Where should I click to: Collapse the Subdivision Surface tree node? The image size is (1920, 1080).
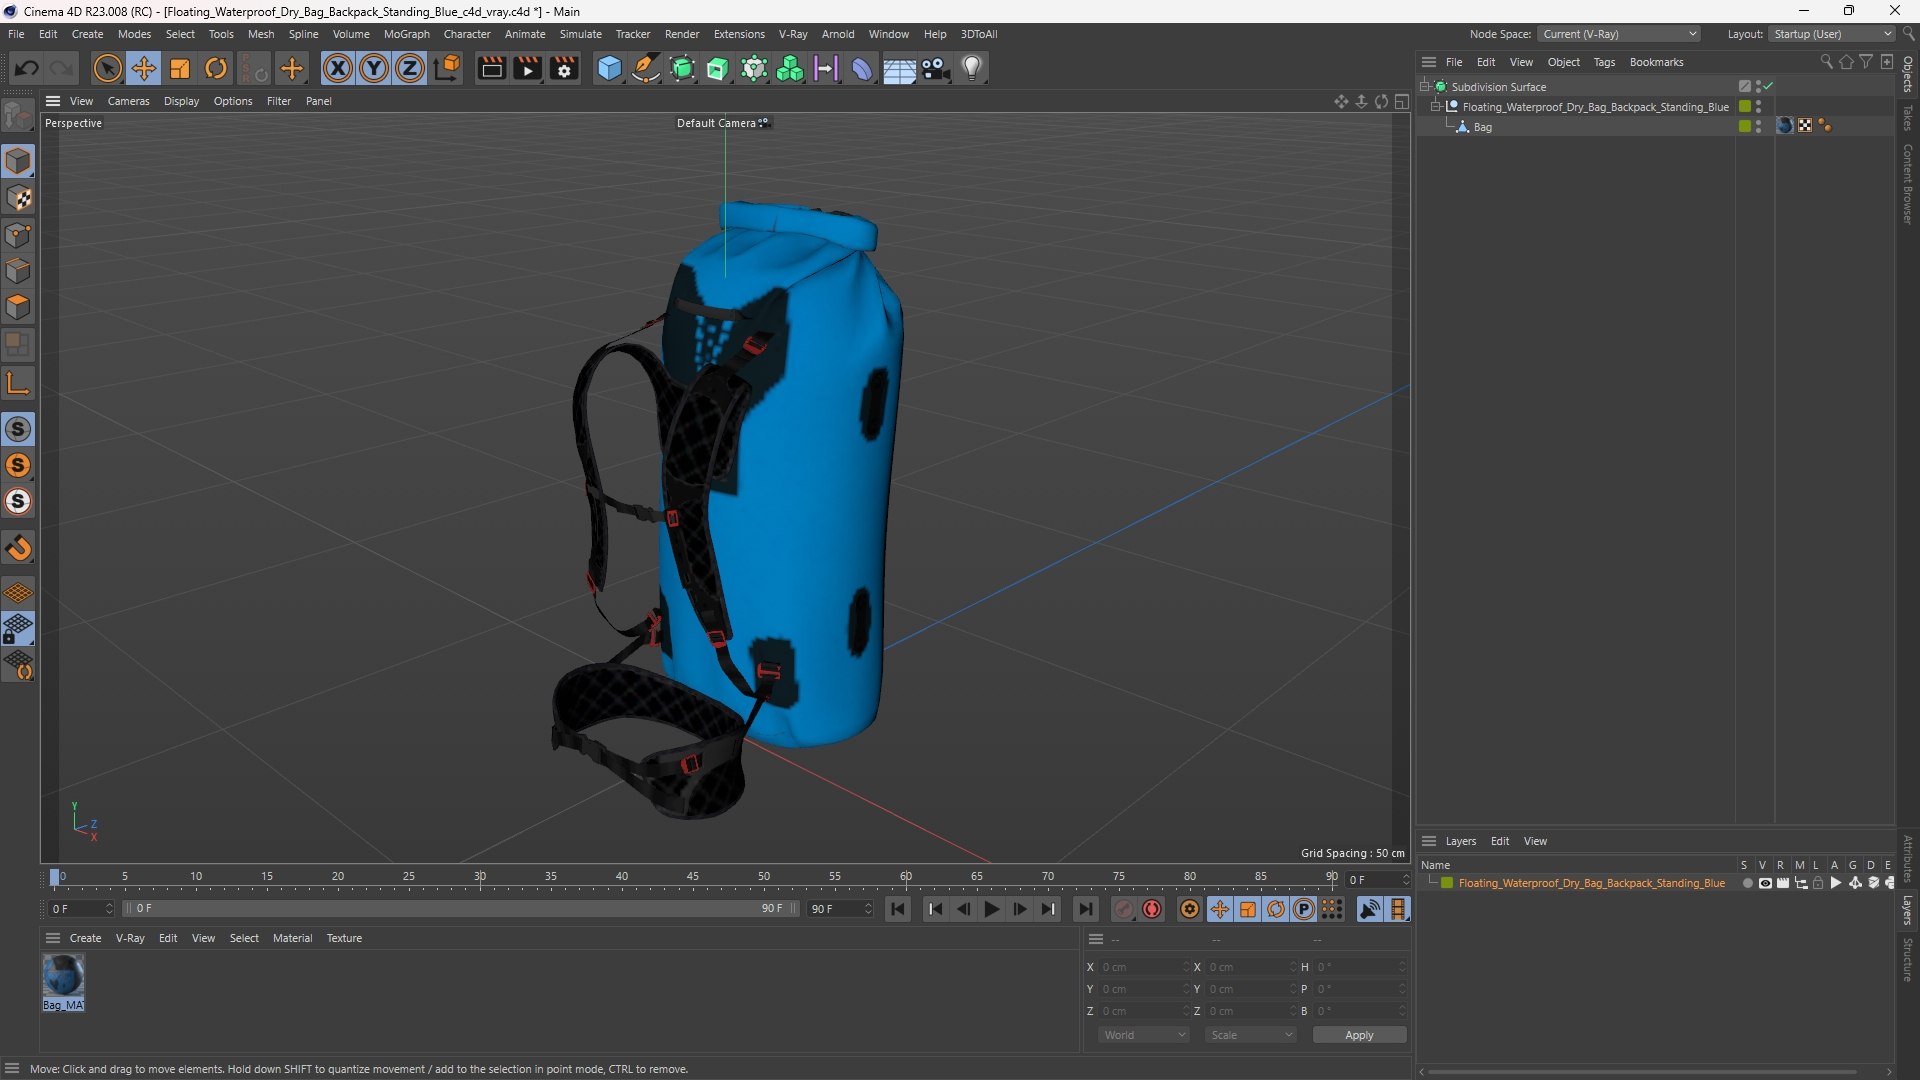tap(1424, 86)
